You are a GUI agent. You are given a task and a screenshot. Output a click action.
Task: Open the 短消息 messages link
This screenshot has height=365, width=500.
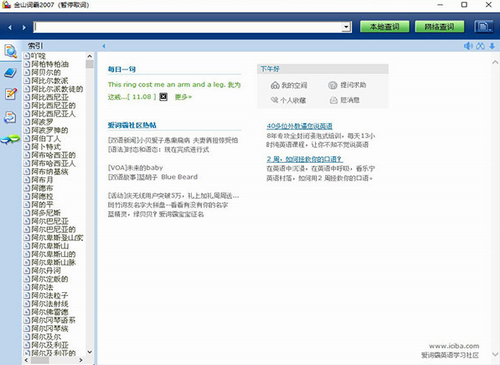350,100
